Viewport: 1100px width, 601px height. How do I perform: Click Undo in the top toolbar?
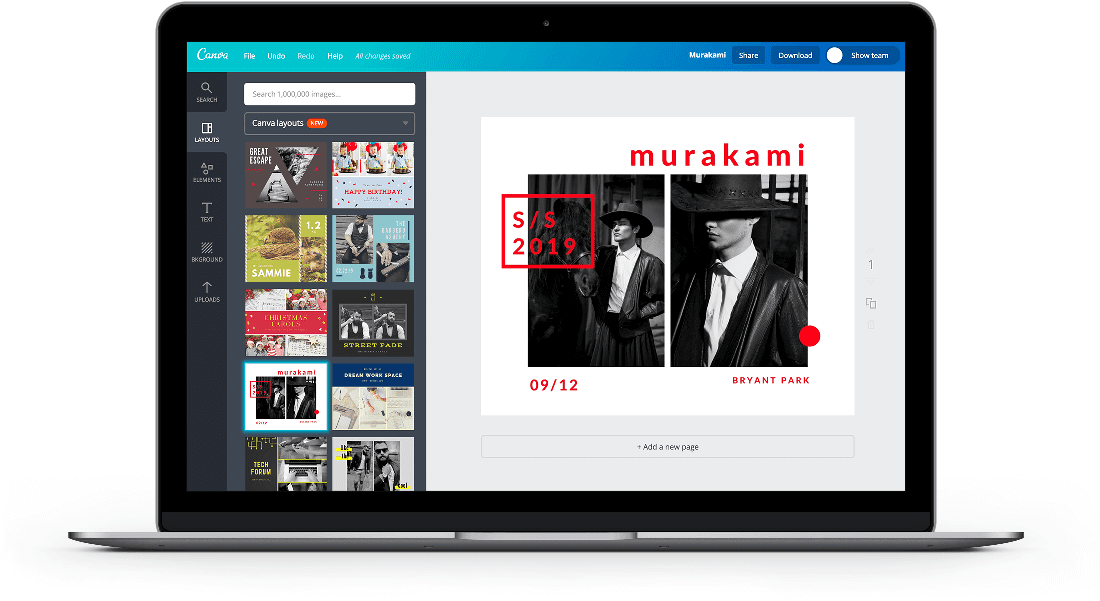click(276, 56)
